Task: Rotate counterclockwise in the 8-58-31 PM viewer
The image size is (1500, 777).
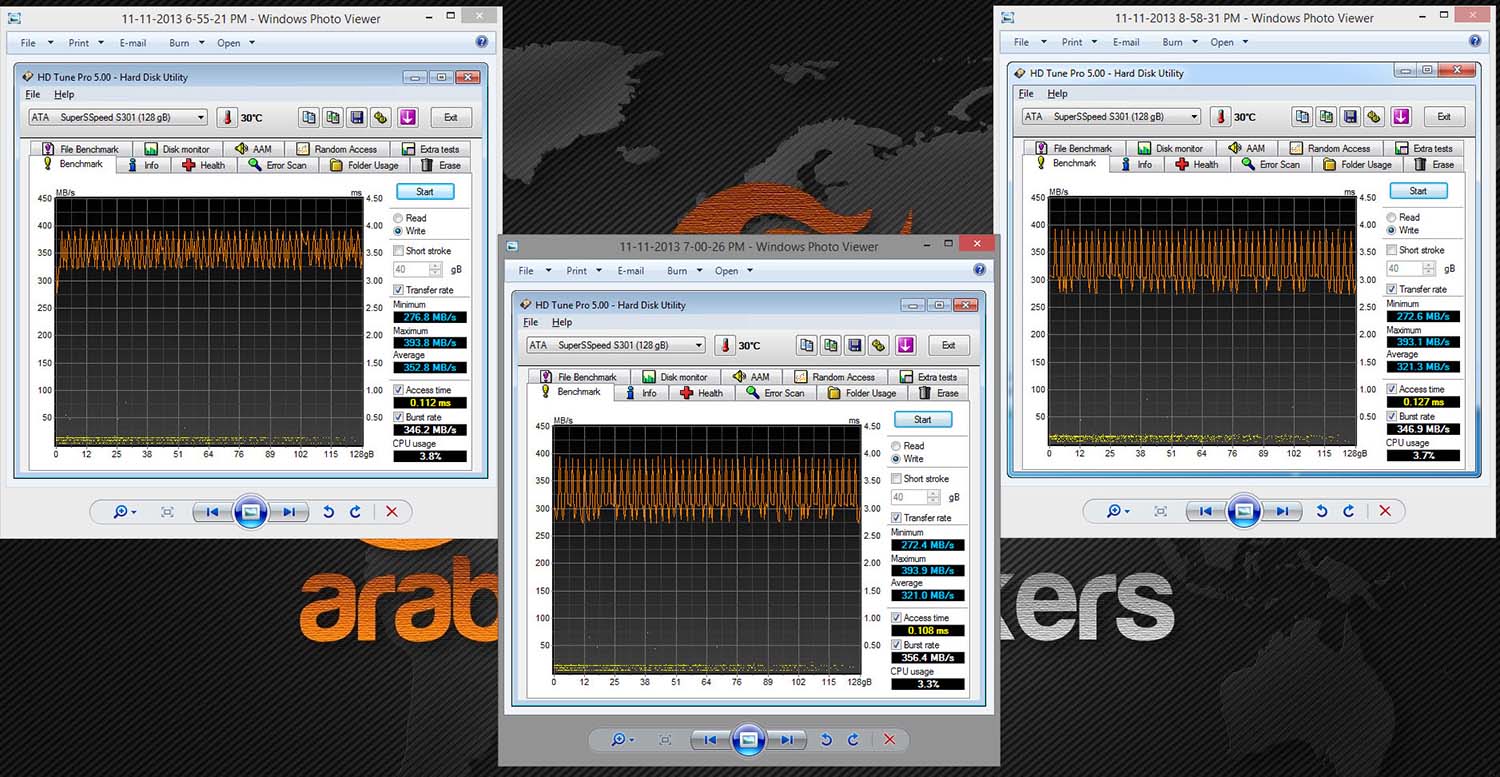Action: point(1322,511)
